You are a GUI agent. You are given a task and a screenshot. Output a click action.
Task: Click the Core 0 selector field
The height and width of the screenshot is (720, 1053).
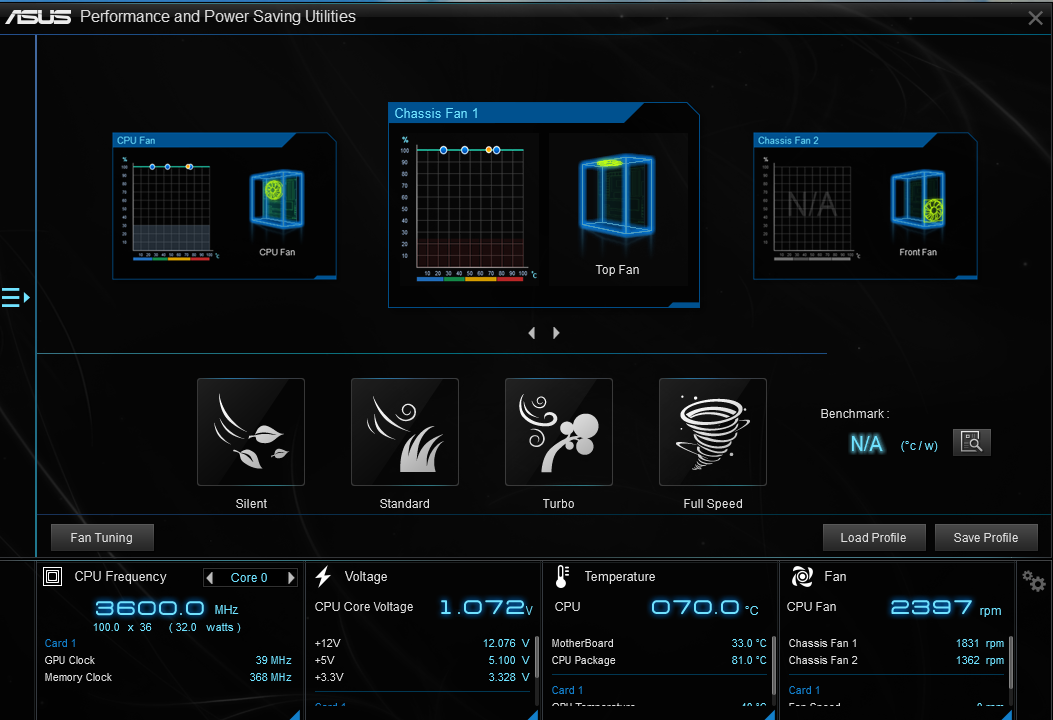click(249, 578)
